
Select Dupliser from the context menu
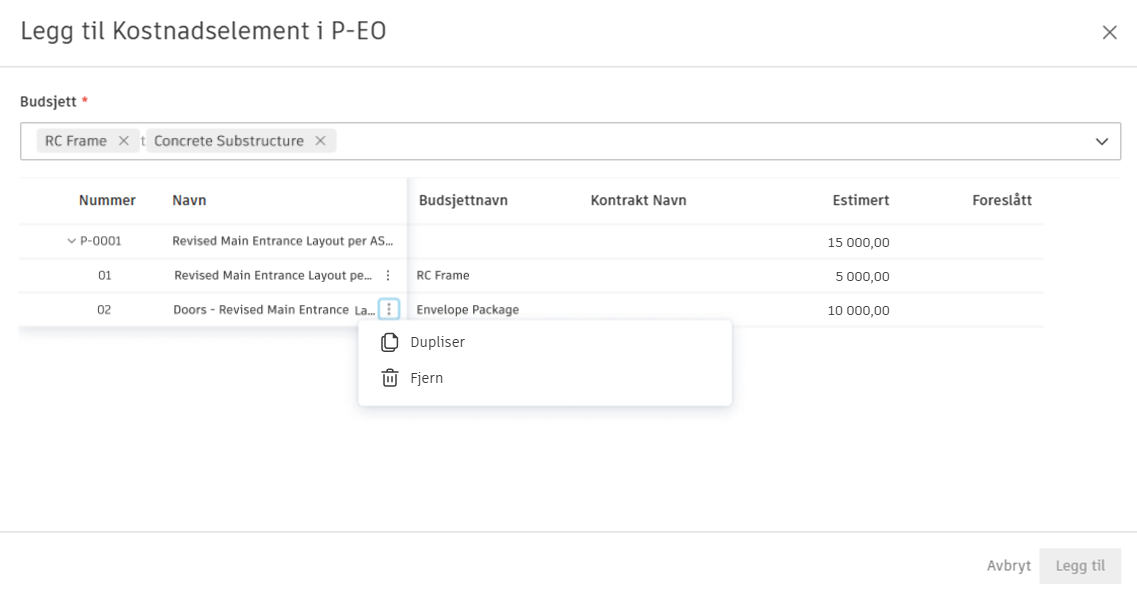[x=437, y=342]
